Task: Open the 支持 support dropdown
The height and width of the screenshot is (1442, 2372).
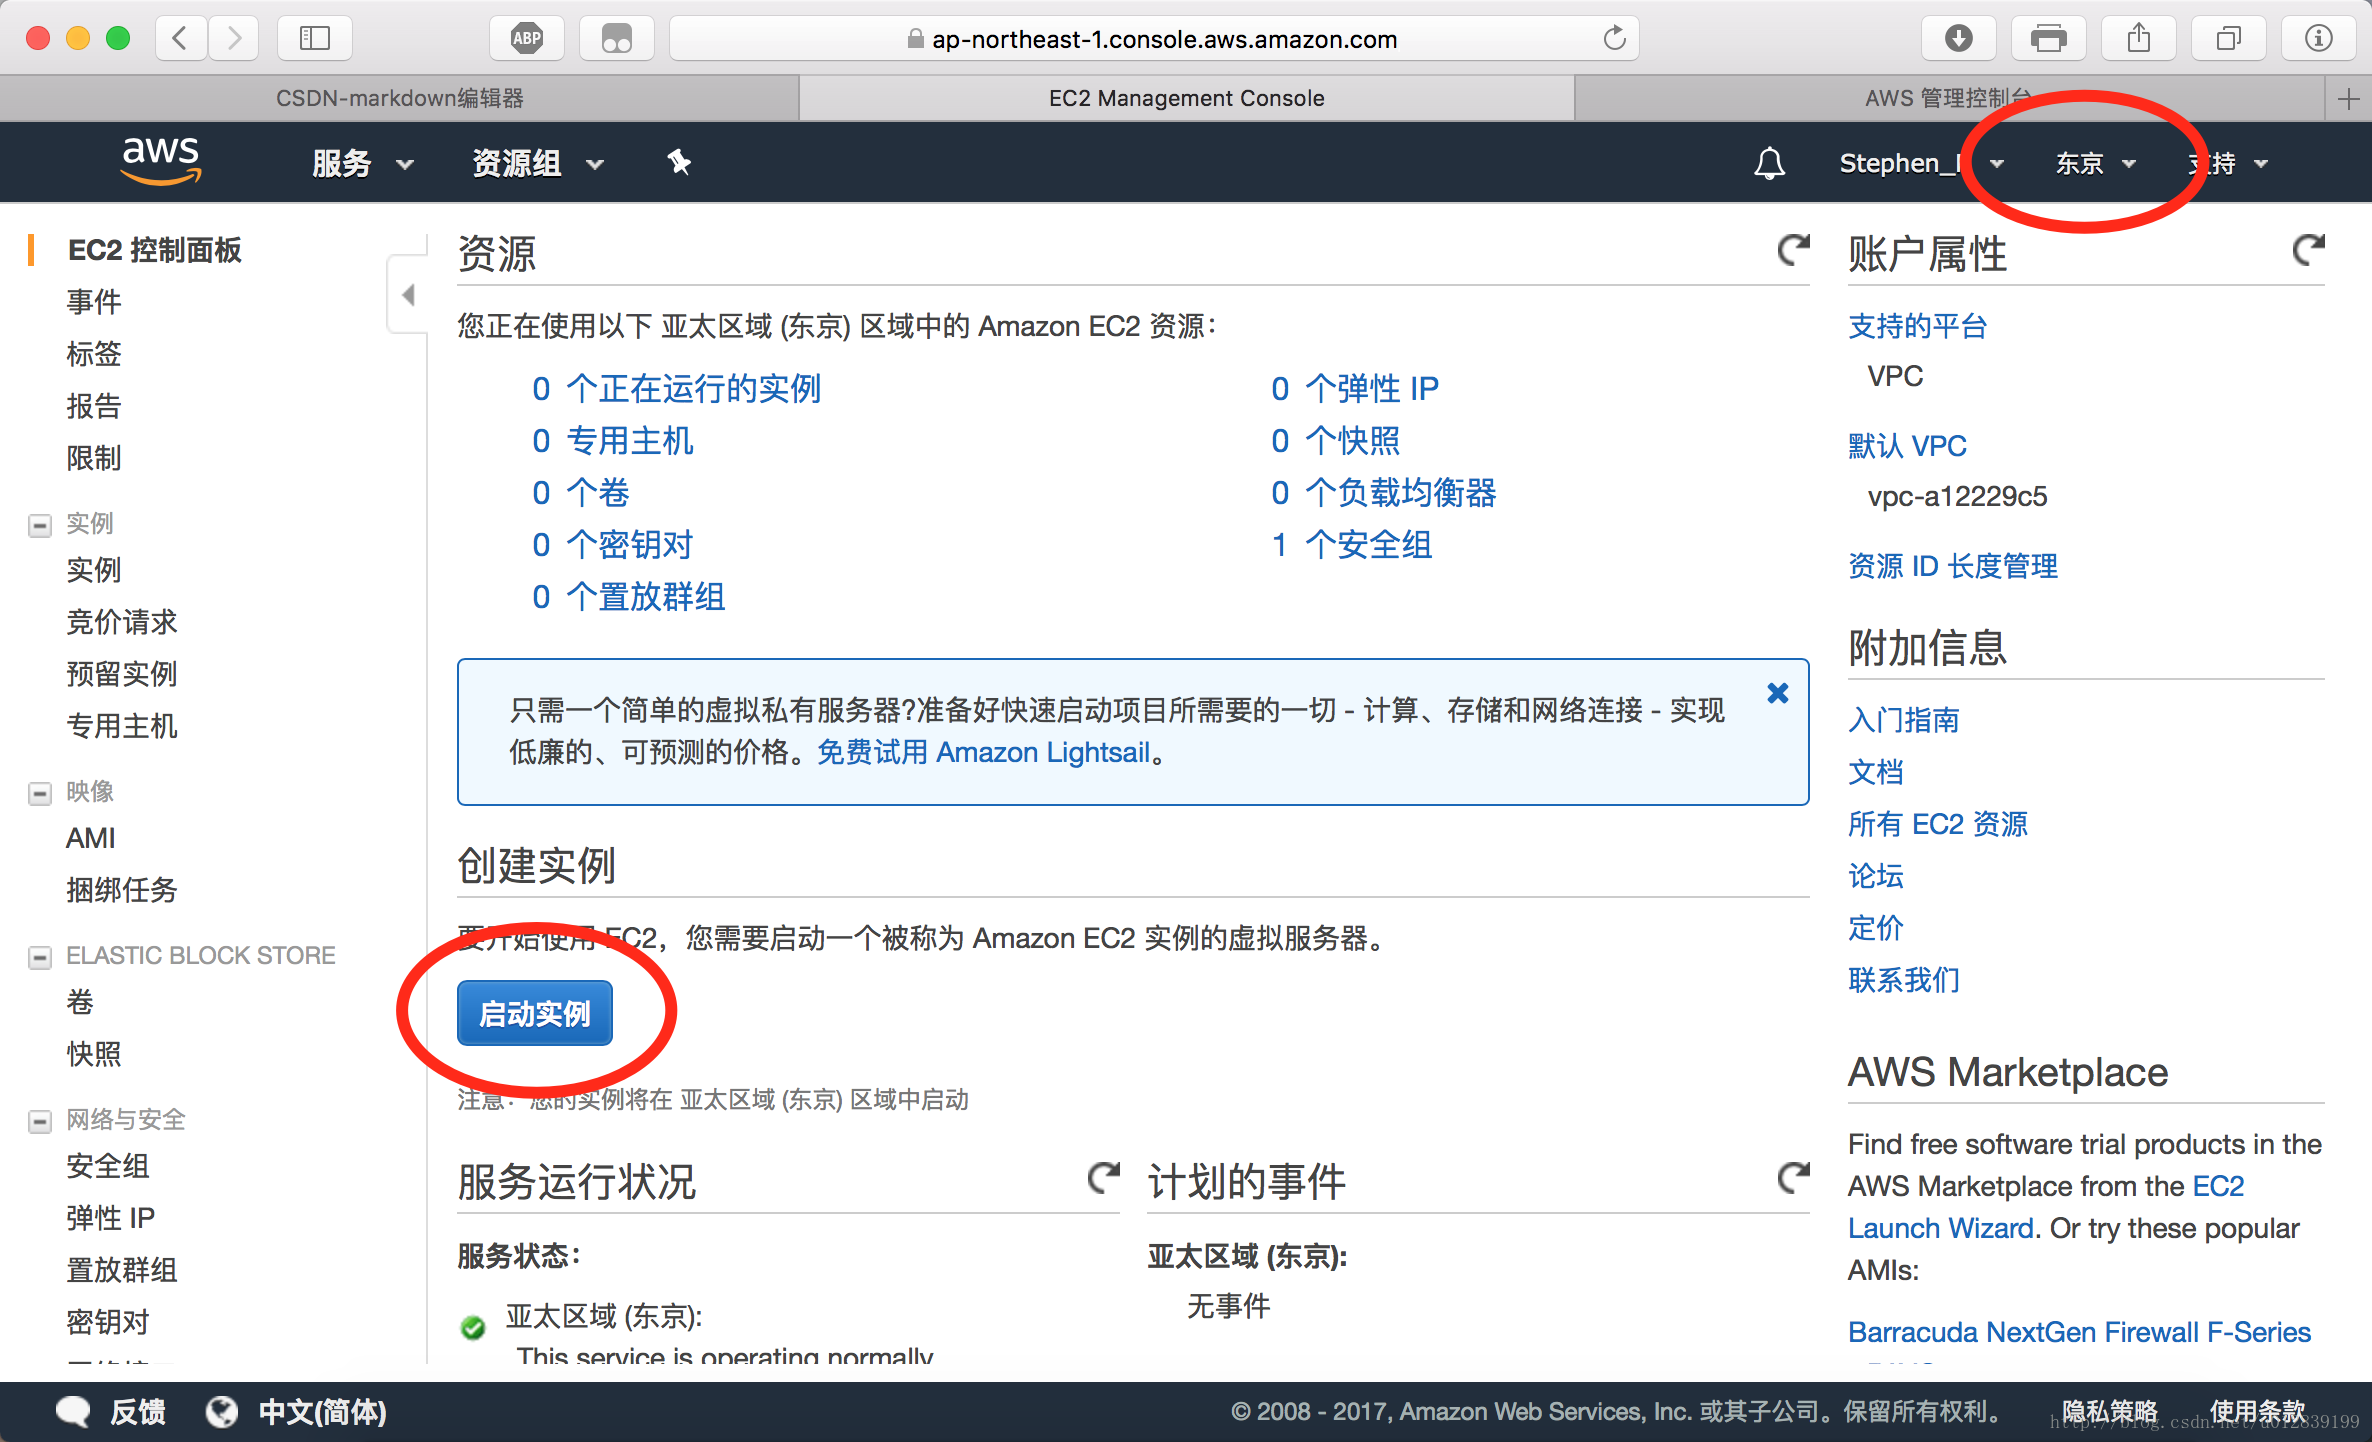Action: coord(2229,163)
